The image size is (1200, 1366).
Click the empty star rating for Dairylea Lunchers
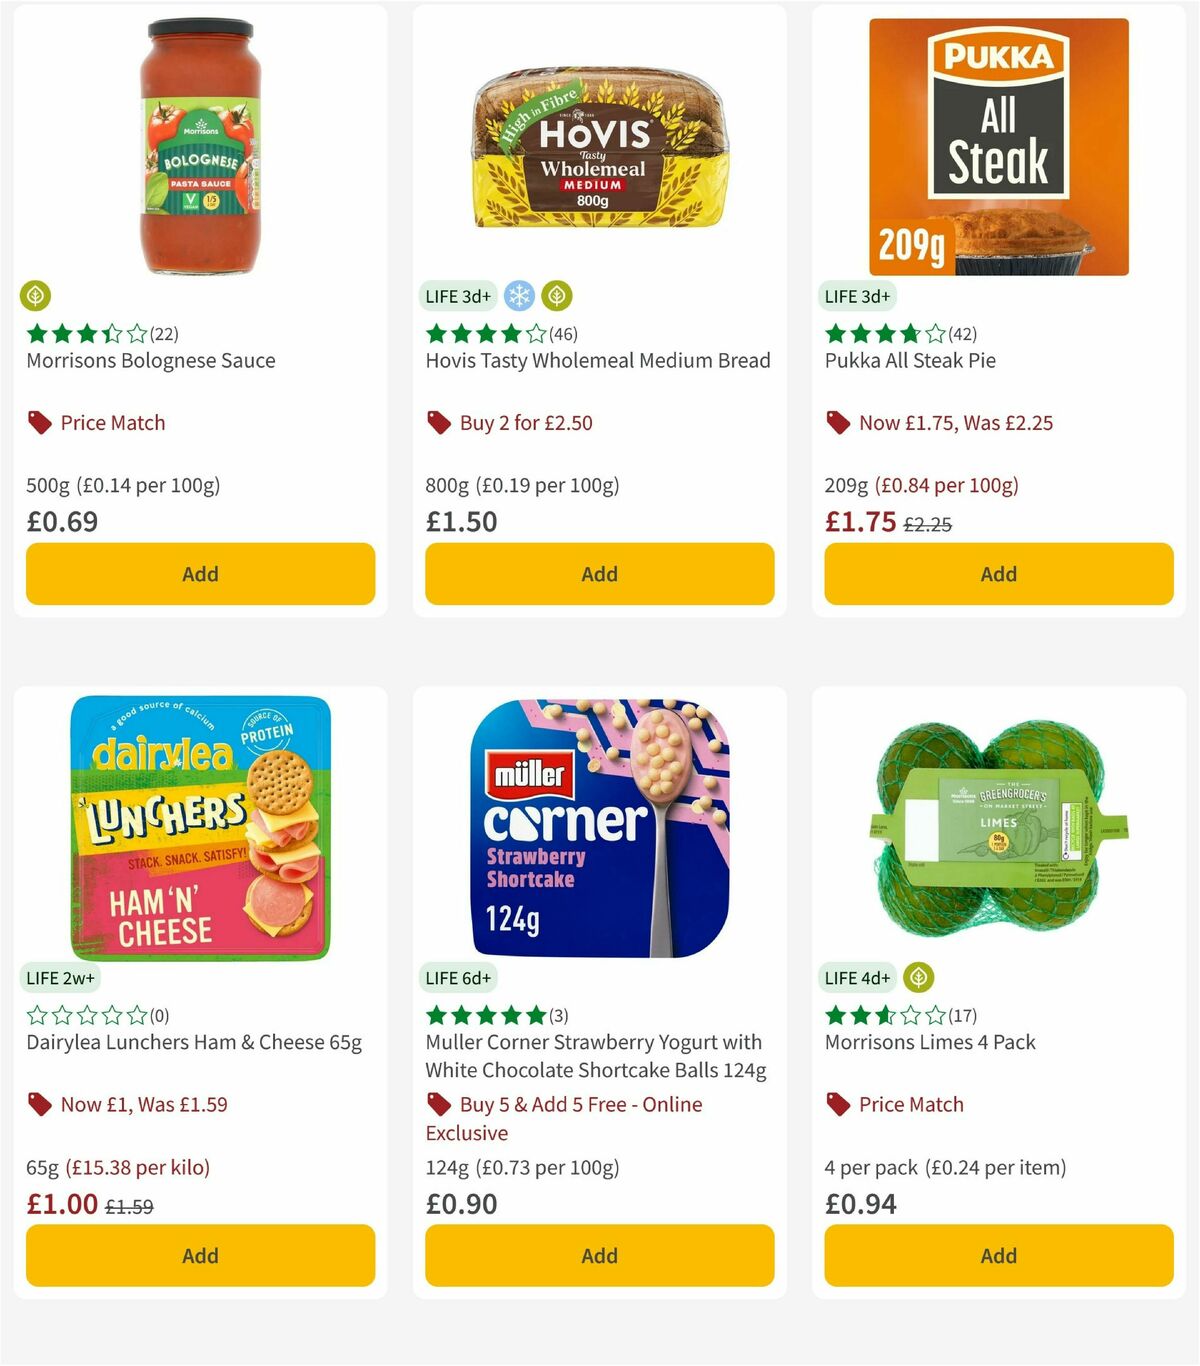pyautogui.click(x=85, y=1014)
